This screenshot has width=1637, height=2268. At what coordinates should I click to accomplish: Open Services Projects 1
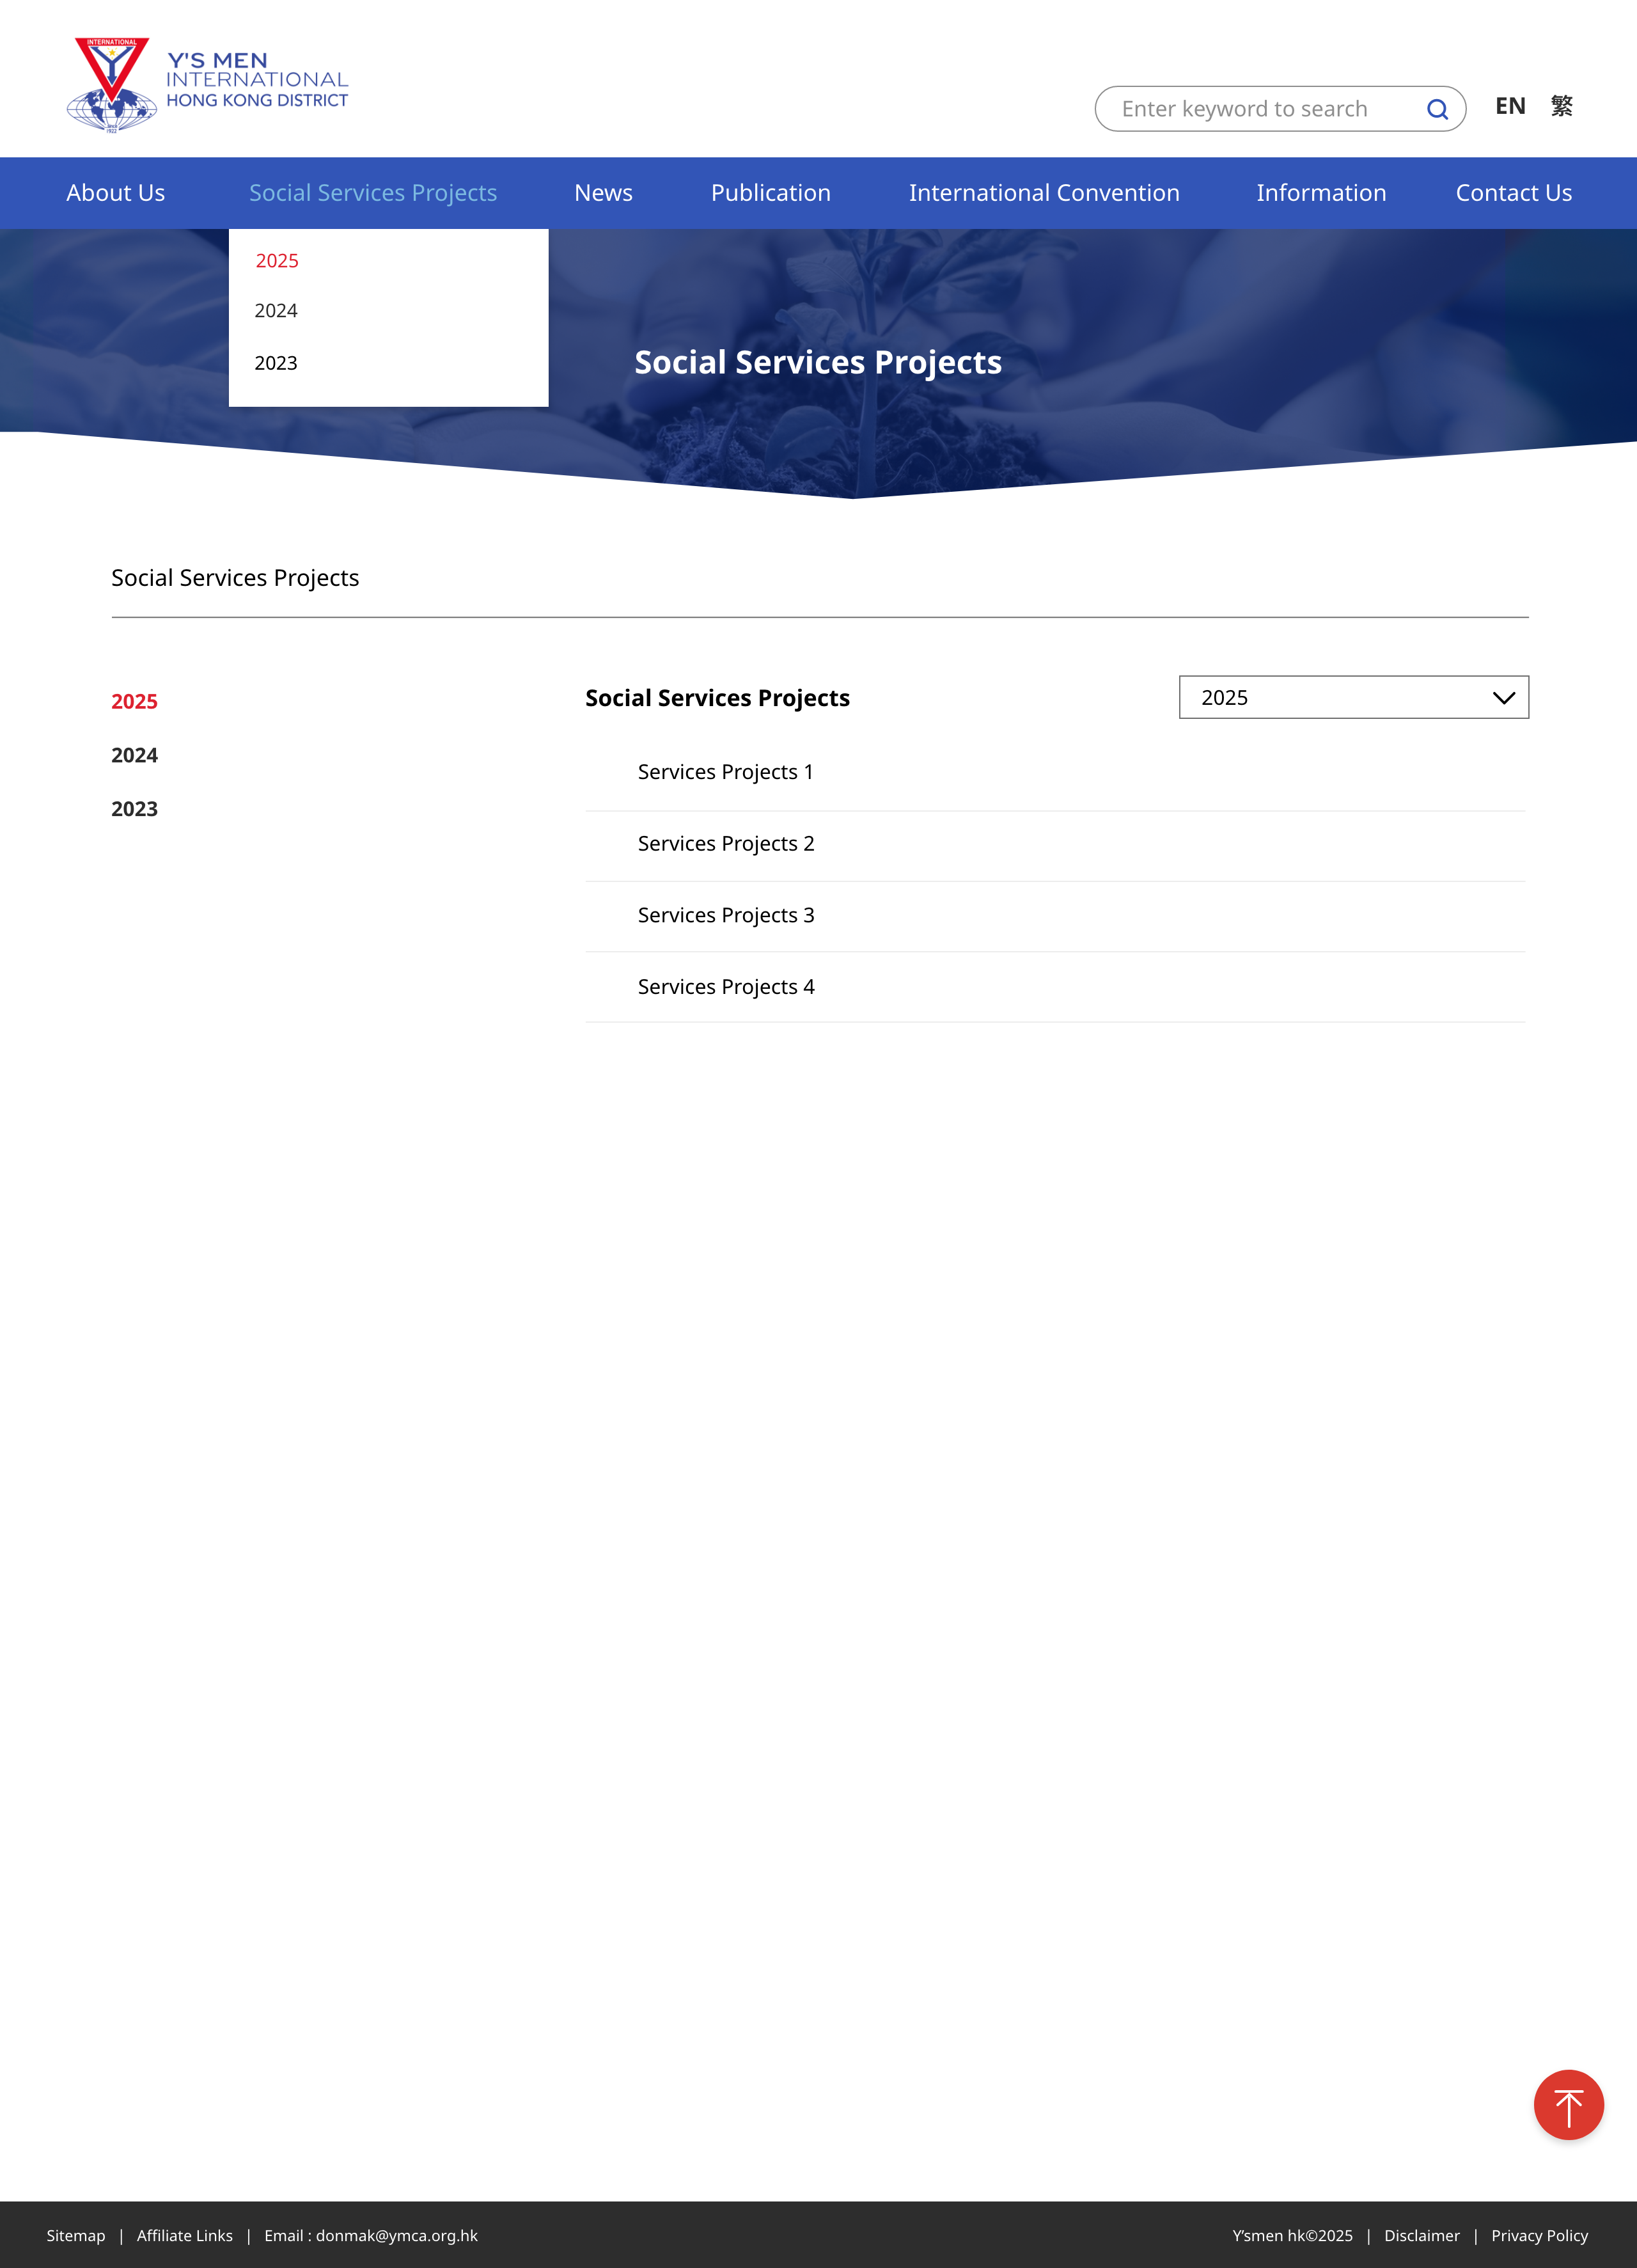[x=725, y=772]
